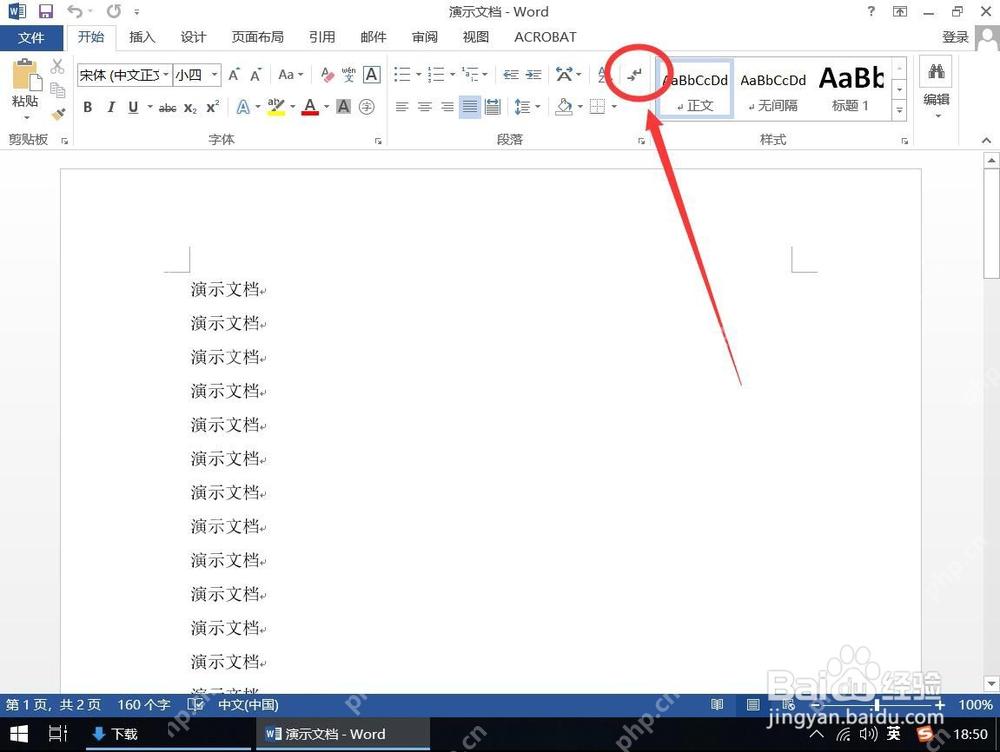Click the decrease indent icon
The height and width of the screenshot is (752, 1000).
(x=511, y=75)
